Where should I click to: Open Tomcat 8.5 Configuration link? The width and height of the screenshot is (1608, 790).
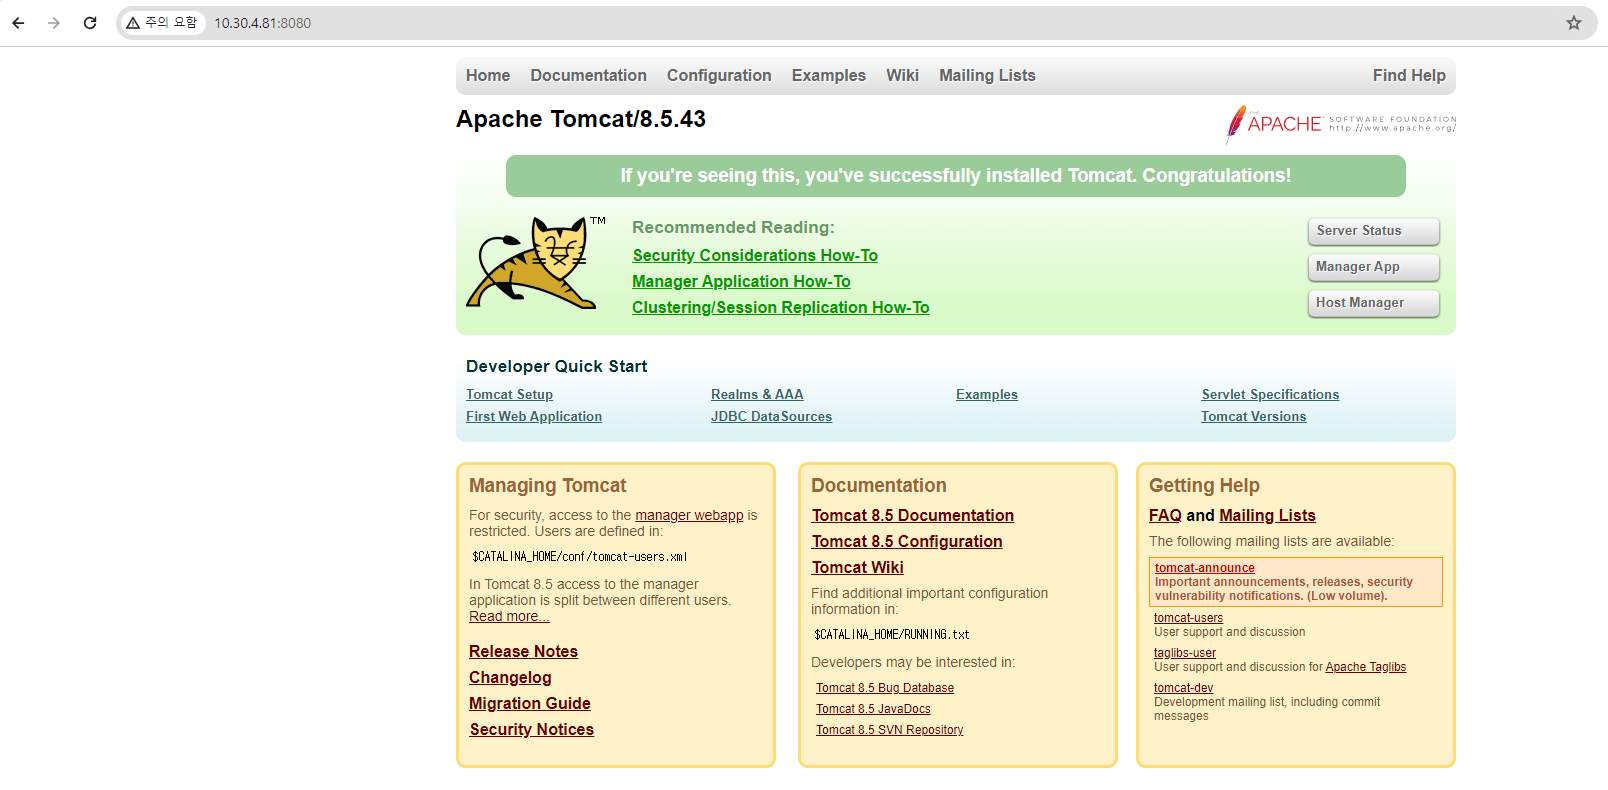pyautogui.click(x=907, y=542)
